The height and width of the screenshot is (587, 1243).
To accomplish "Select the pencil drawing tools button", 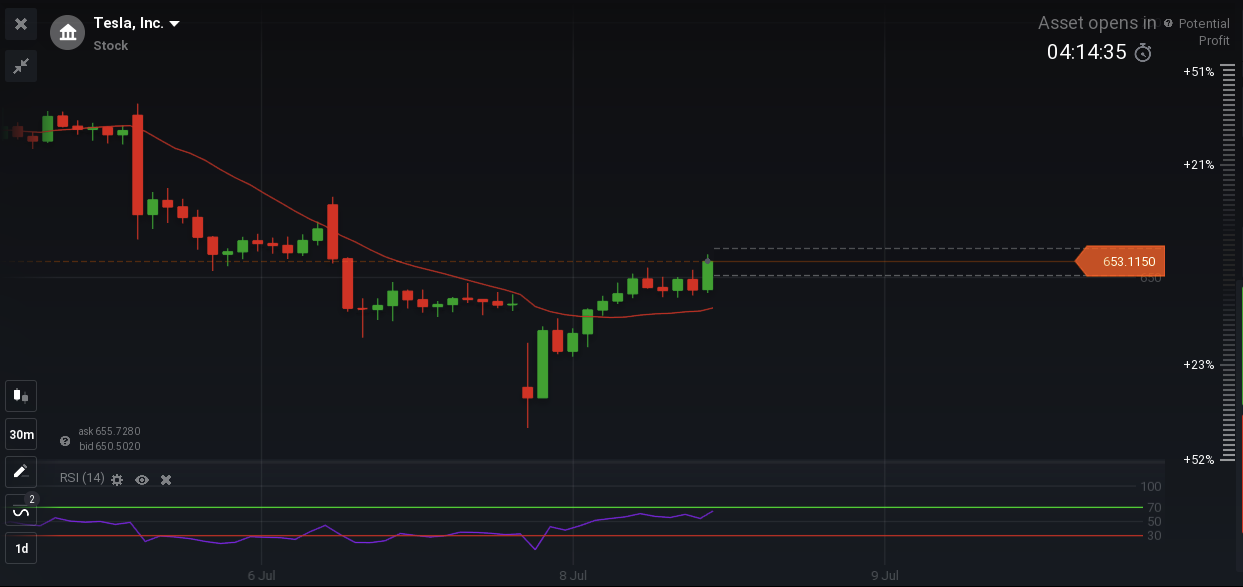I will (x=21, y=472).
